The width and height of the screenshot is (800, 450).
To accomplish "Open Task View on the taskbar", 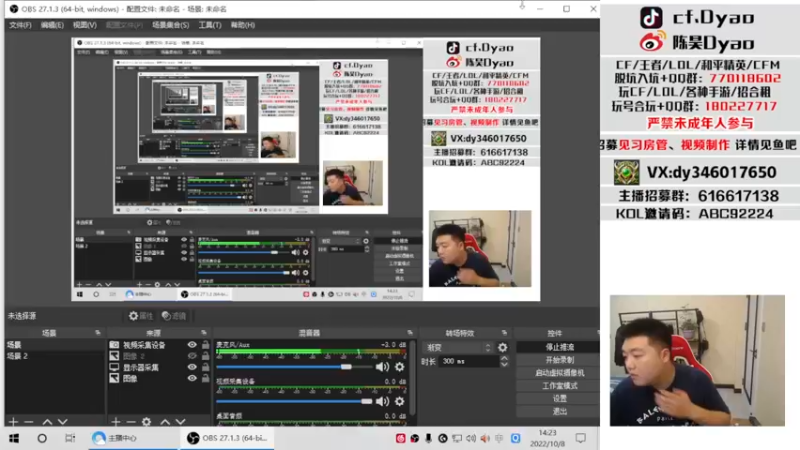I will pos(70,438).
